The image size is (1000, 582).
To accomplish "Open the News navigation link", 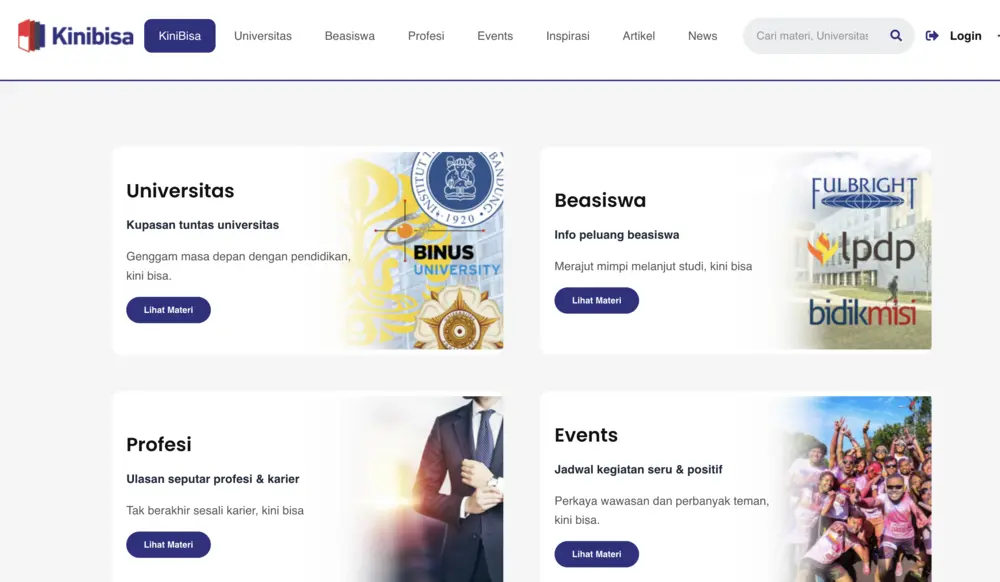I will (702, 36).
